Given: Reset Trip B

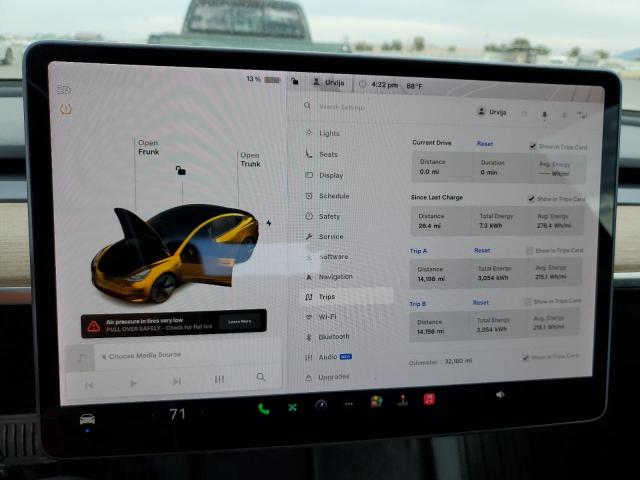Looking at the screenshot, I should 480,302.
